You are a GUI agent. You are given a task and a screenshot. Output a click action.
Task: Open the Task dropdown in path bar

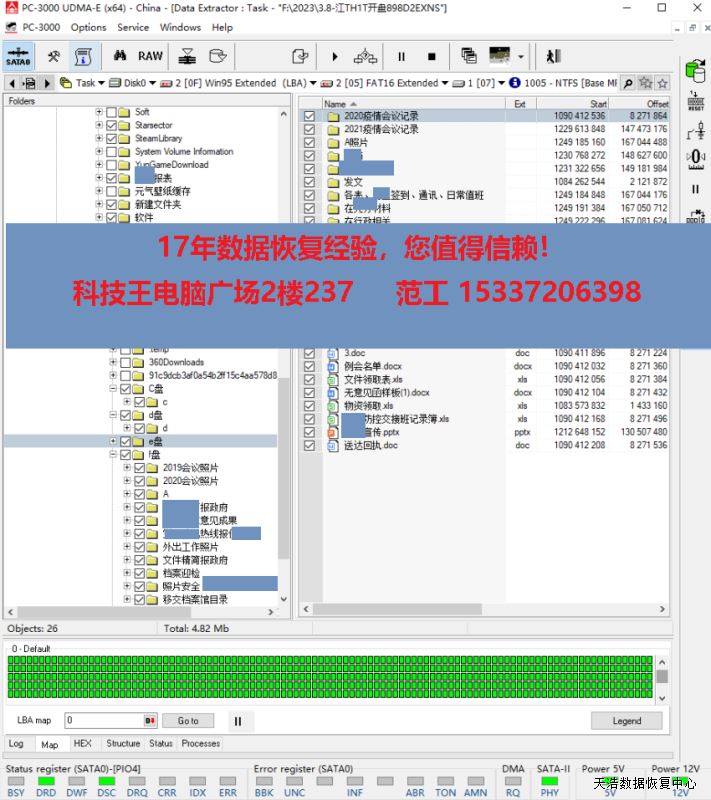pyautogui.click(x=102, y=83)
